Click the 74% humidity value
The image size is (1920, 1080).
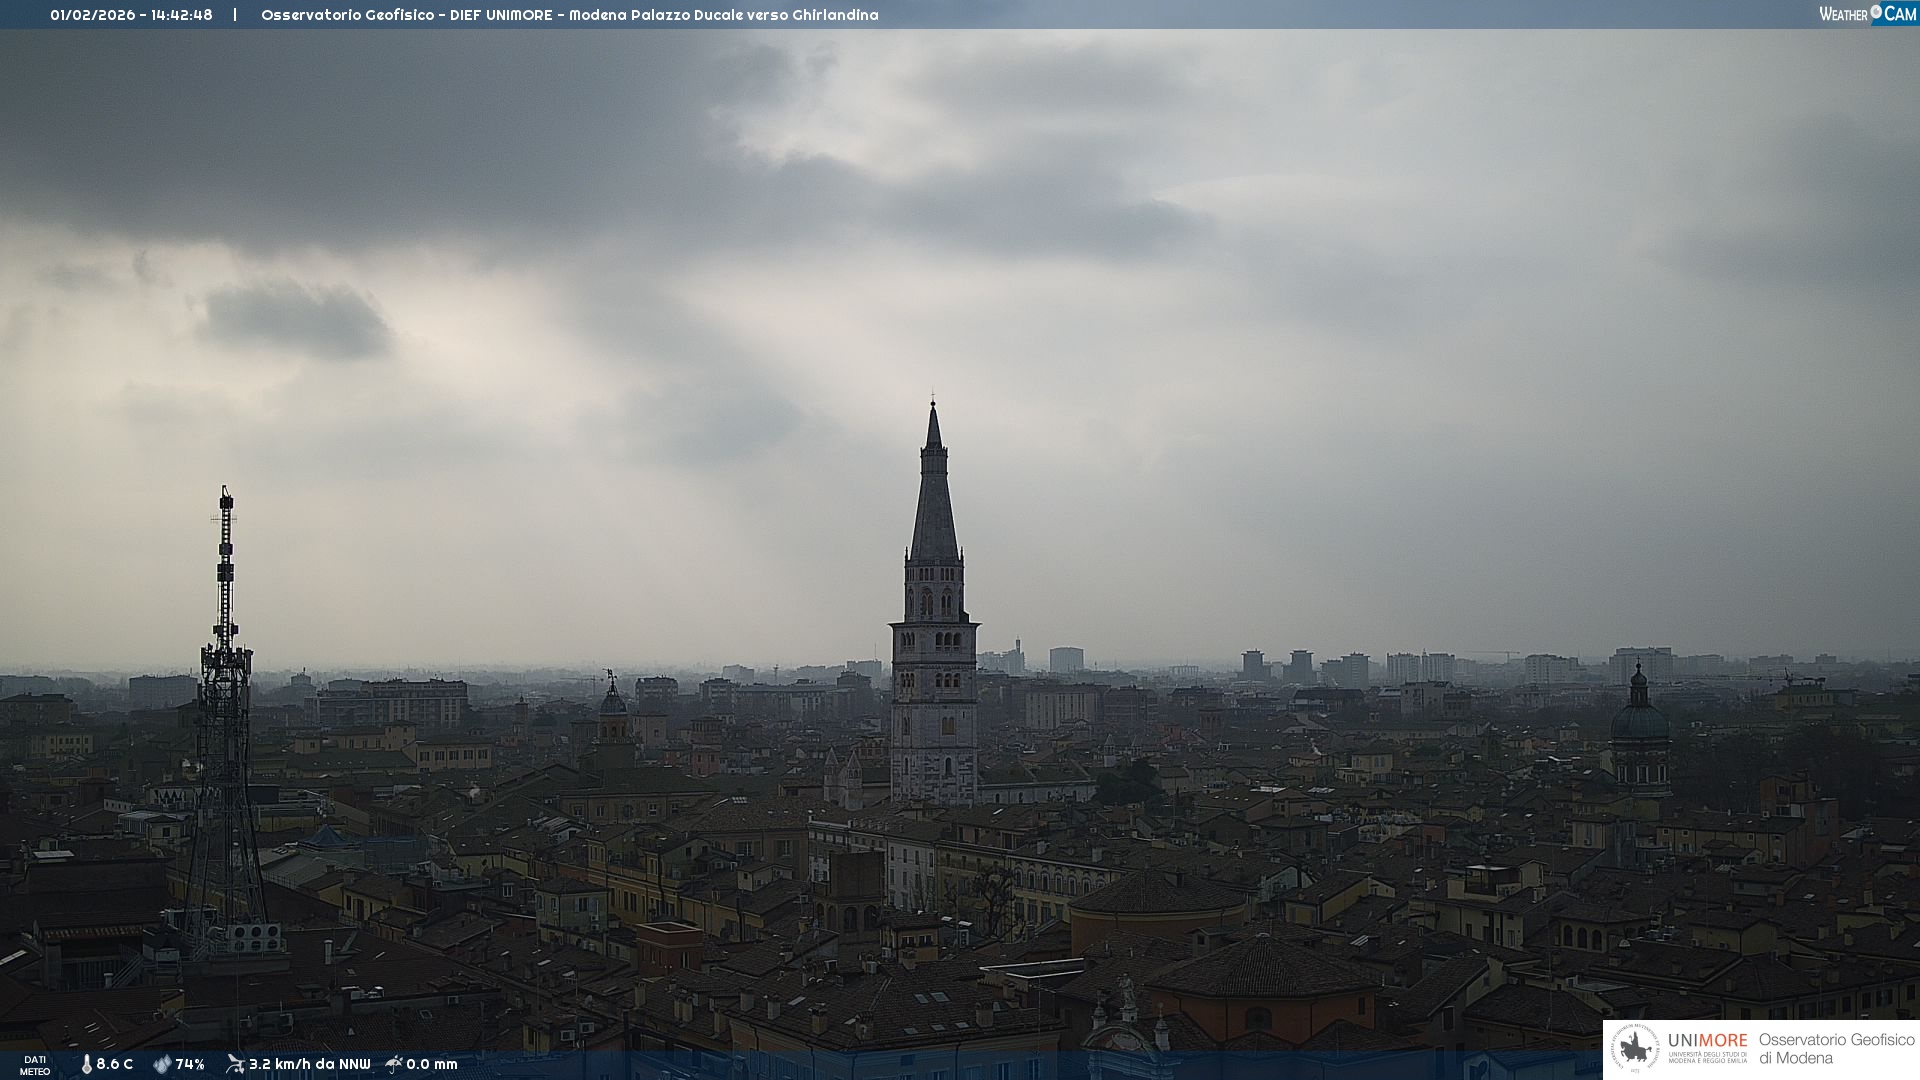[190, 1064]
